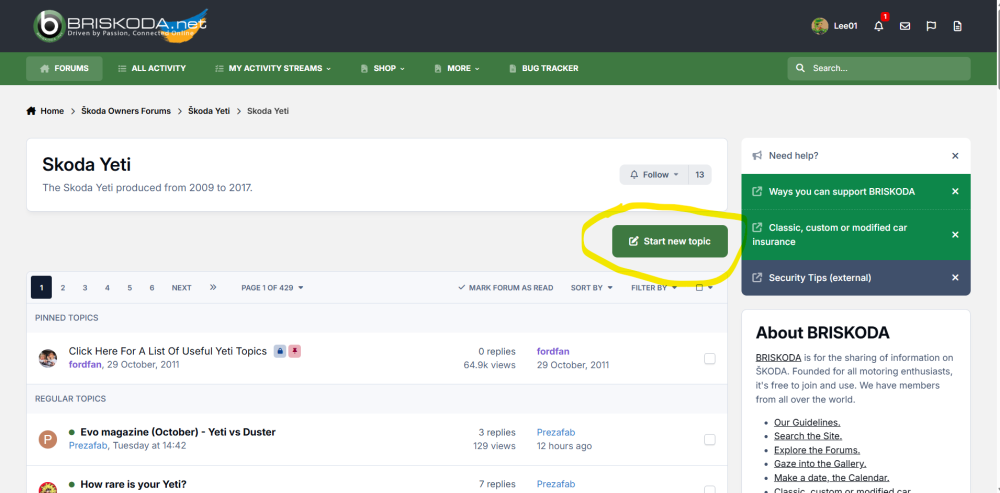Image resolution: width=1000 pixels, height=493 pixels.
Task: Dismiss the Need help? announcement
Action: click(x=955, y=156)
